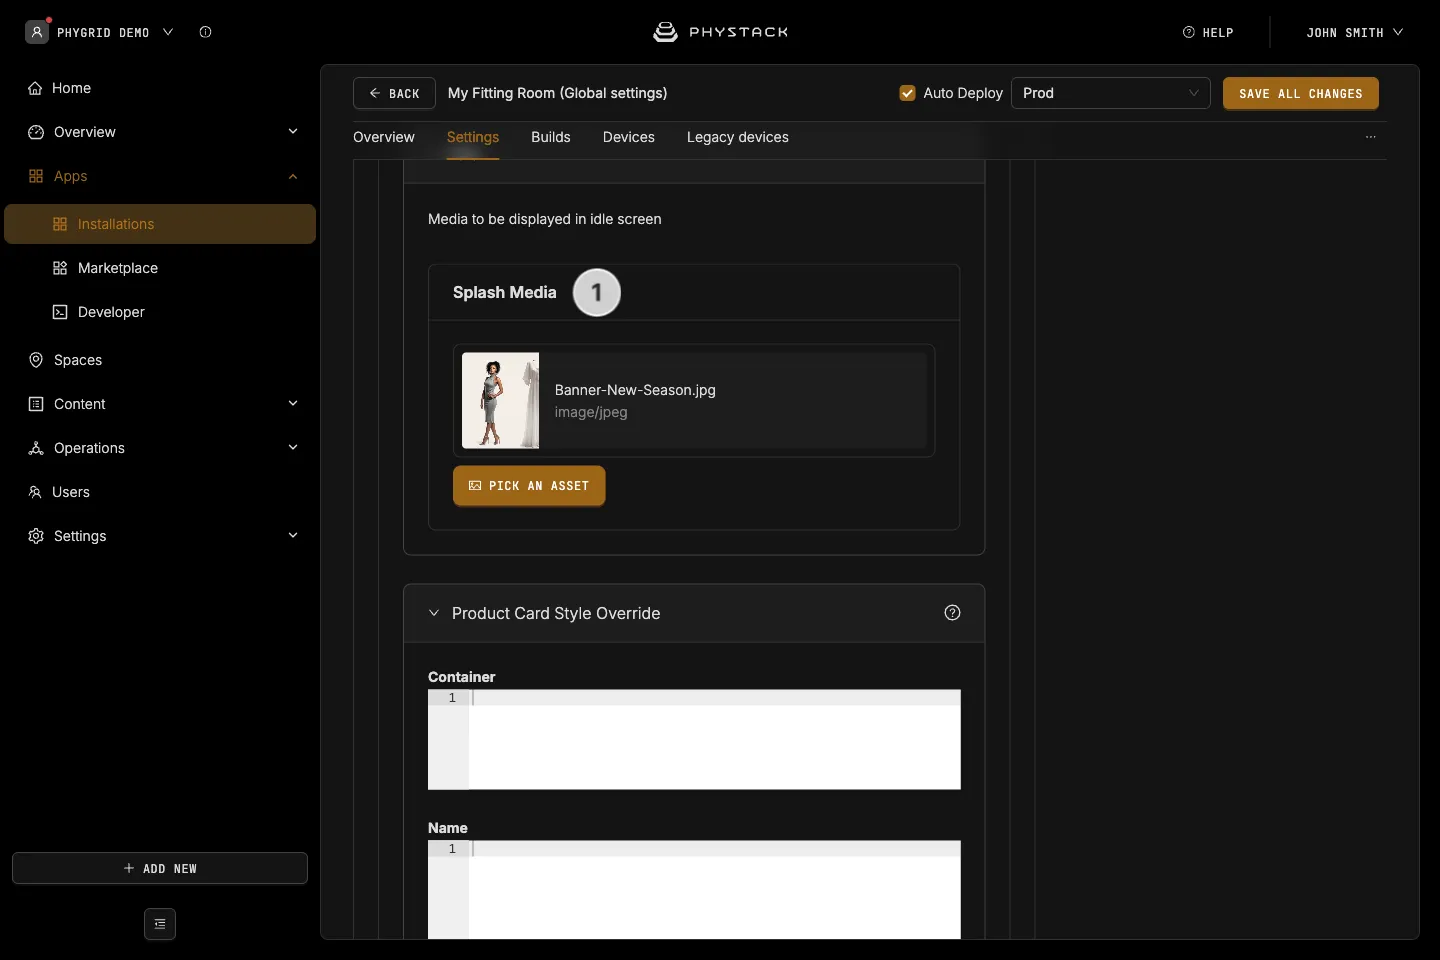This screenshot has width=1440, height=960.
Task: Click the Banner-New-Season.jpg thumbnail
Action: (500, 400)
